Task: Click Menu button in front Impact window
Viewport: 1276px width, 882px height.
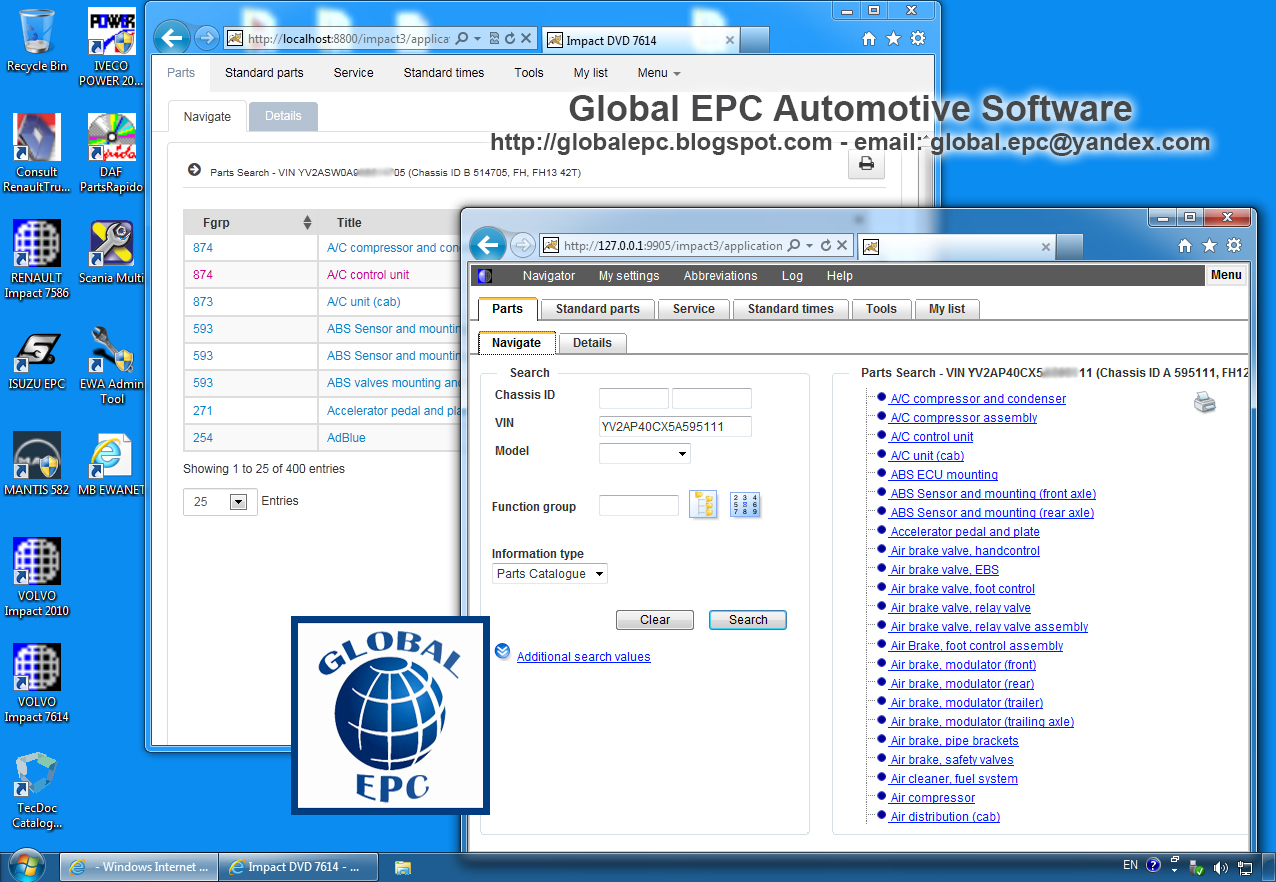Action: 1226,275
